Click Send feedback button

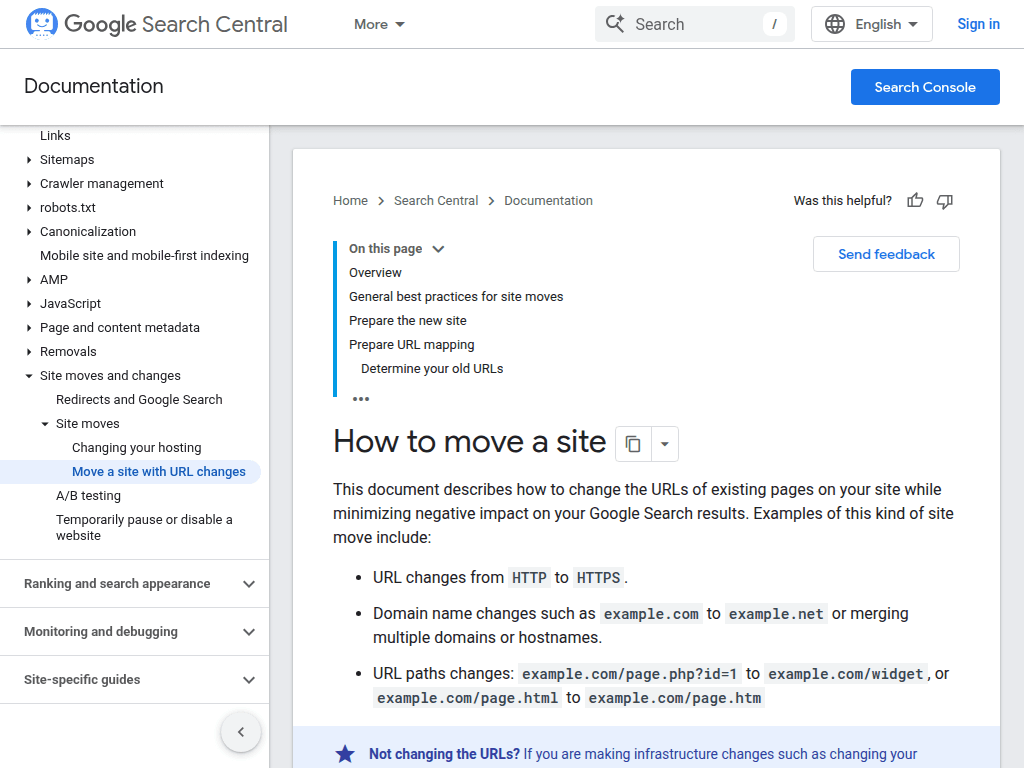tap(886, 254)
